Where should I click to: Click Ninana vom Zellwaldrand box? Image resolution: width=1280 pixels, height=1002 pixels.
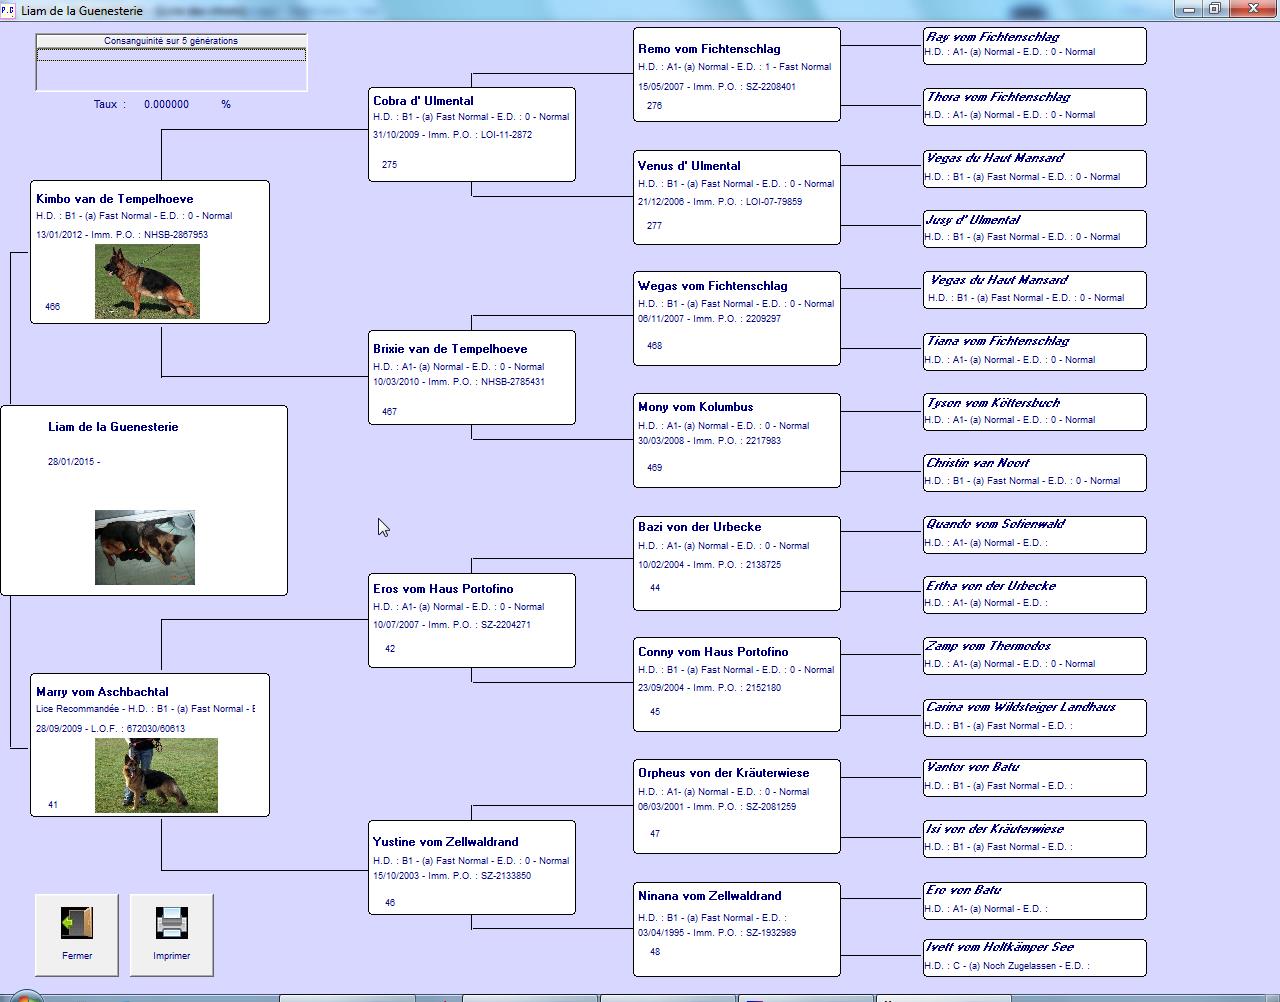(x=736, y=929)
